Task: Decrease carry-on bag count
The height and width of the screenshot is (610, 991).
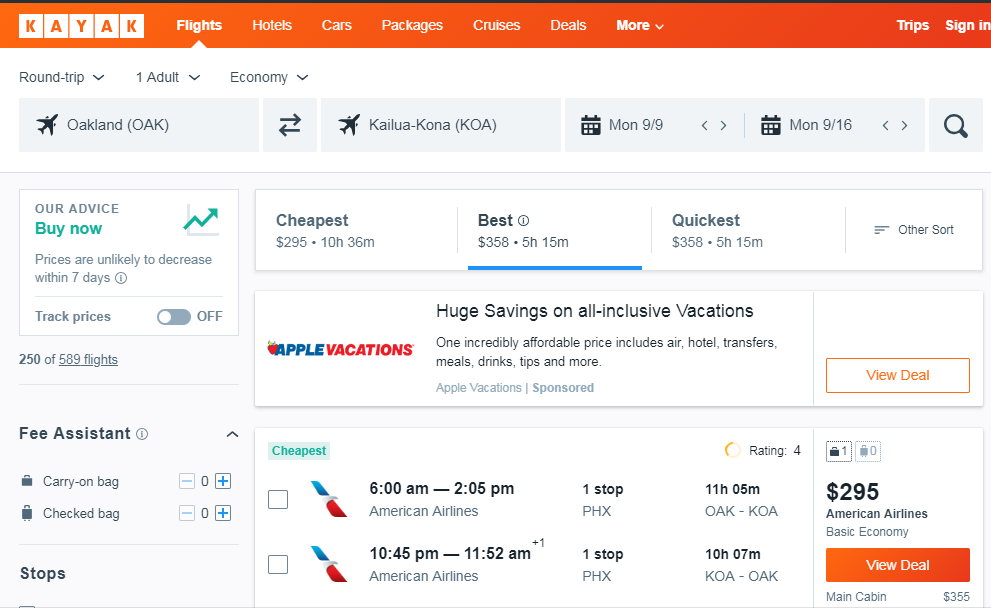Action: (x=187, y=481)
